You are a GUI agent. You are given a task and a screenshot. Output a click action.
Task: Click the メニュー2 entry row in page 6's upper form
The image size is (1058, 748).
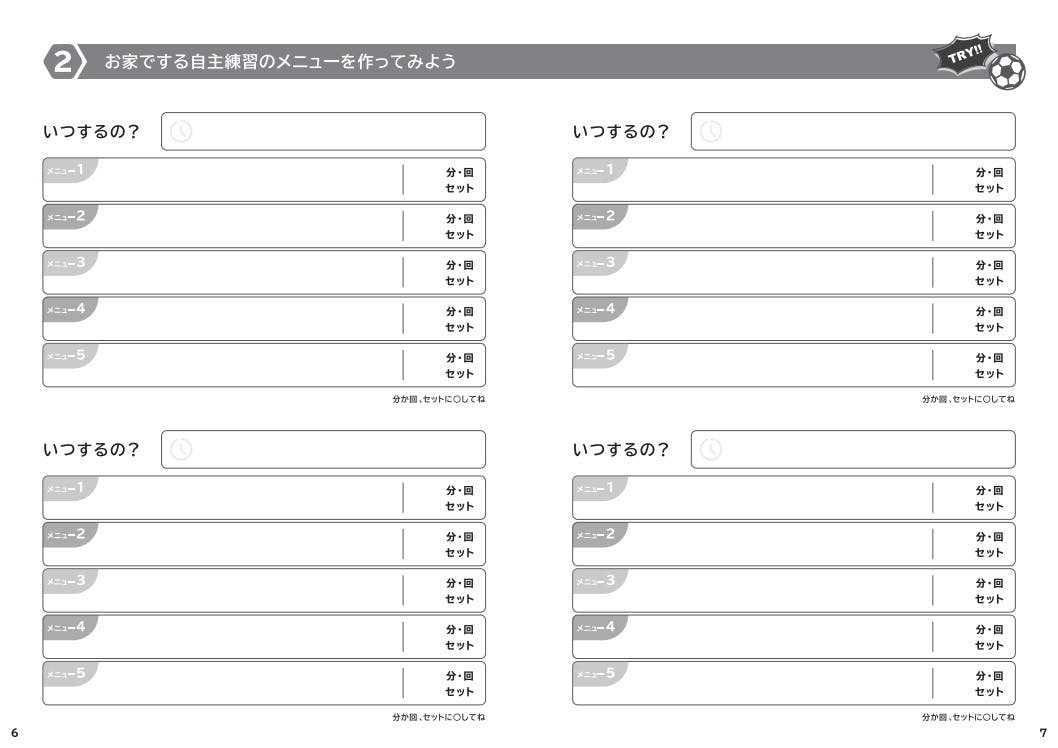[250, 227]
